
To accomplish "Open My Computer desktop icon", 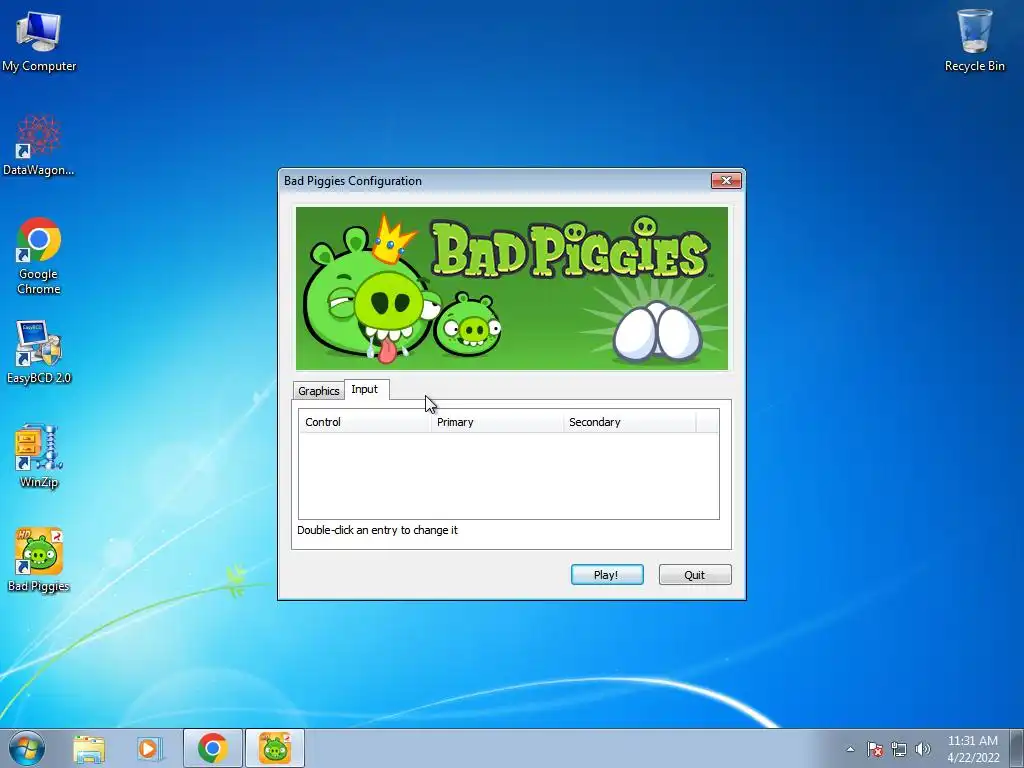I will pyautogui.click(x=39, y=40).
